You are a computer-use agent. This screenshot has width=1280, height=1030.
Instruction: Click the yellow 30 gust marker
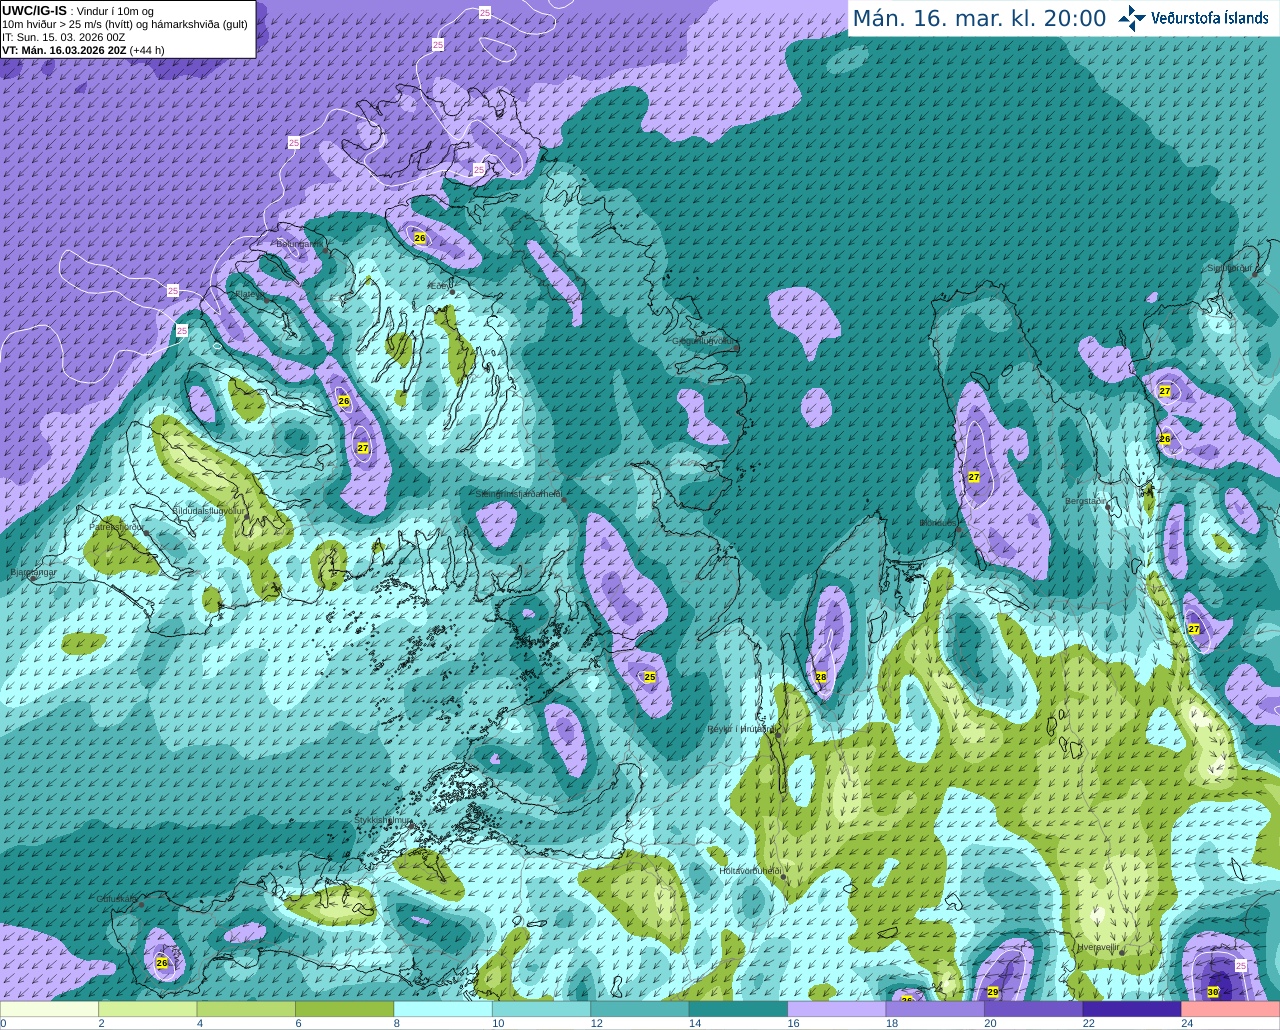click(x=1213, y=992)
